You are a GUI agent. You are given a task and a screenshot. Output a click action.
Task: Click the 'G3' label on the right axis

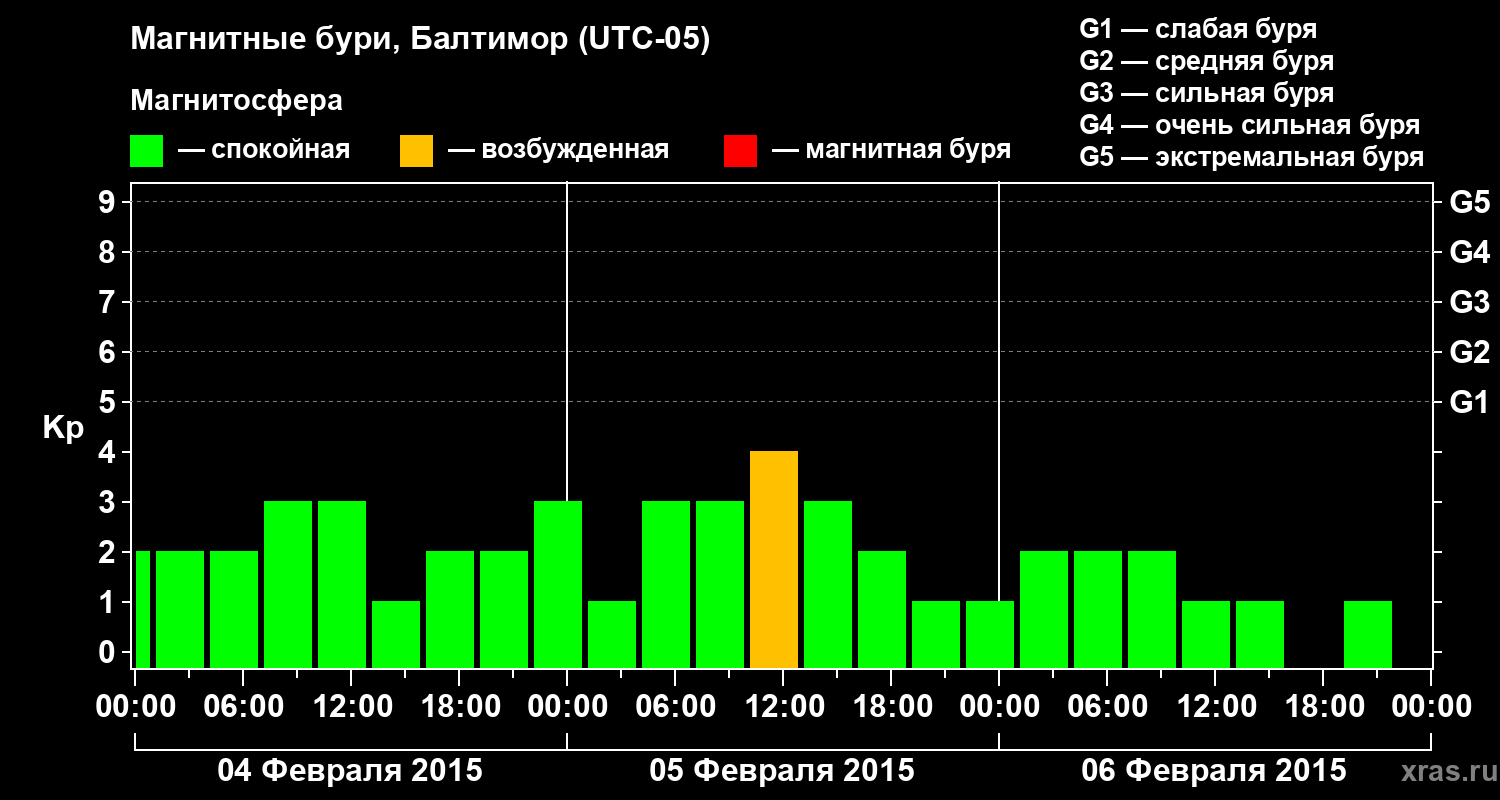[1469, 302]
